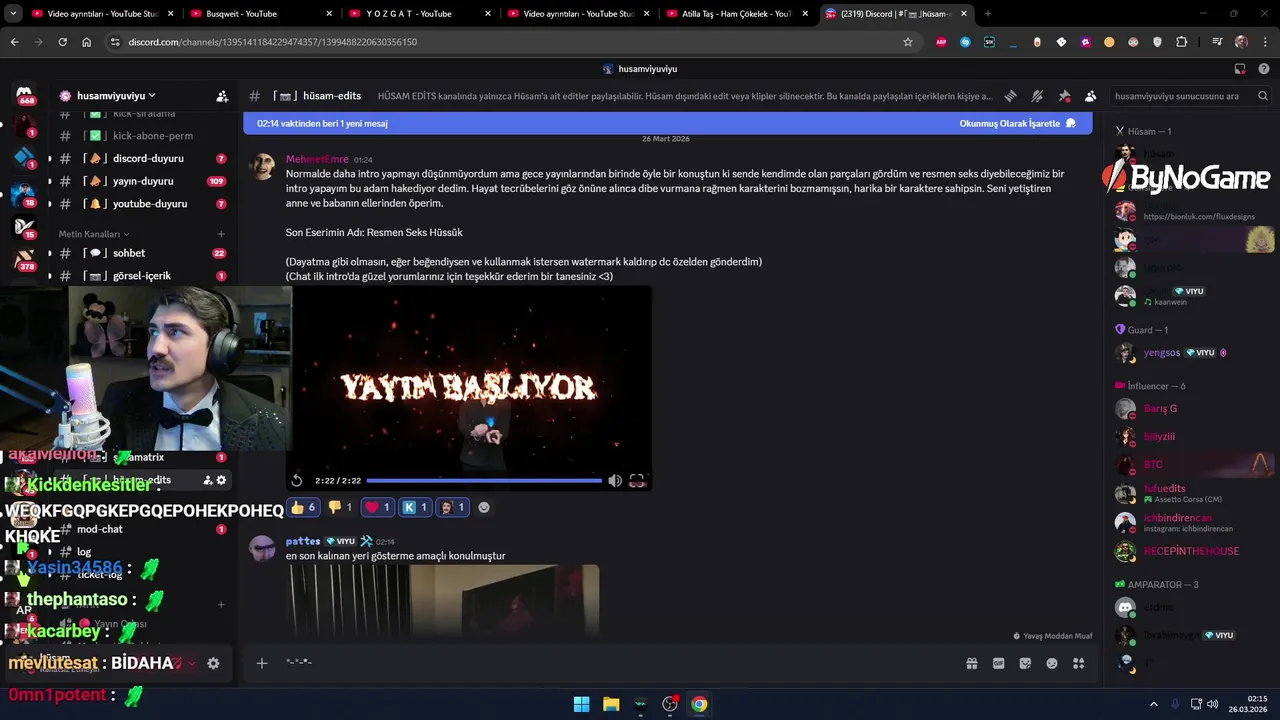Open the video in fullscreen
This screenshot has width=1280, height=720.
637,481
